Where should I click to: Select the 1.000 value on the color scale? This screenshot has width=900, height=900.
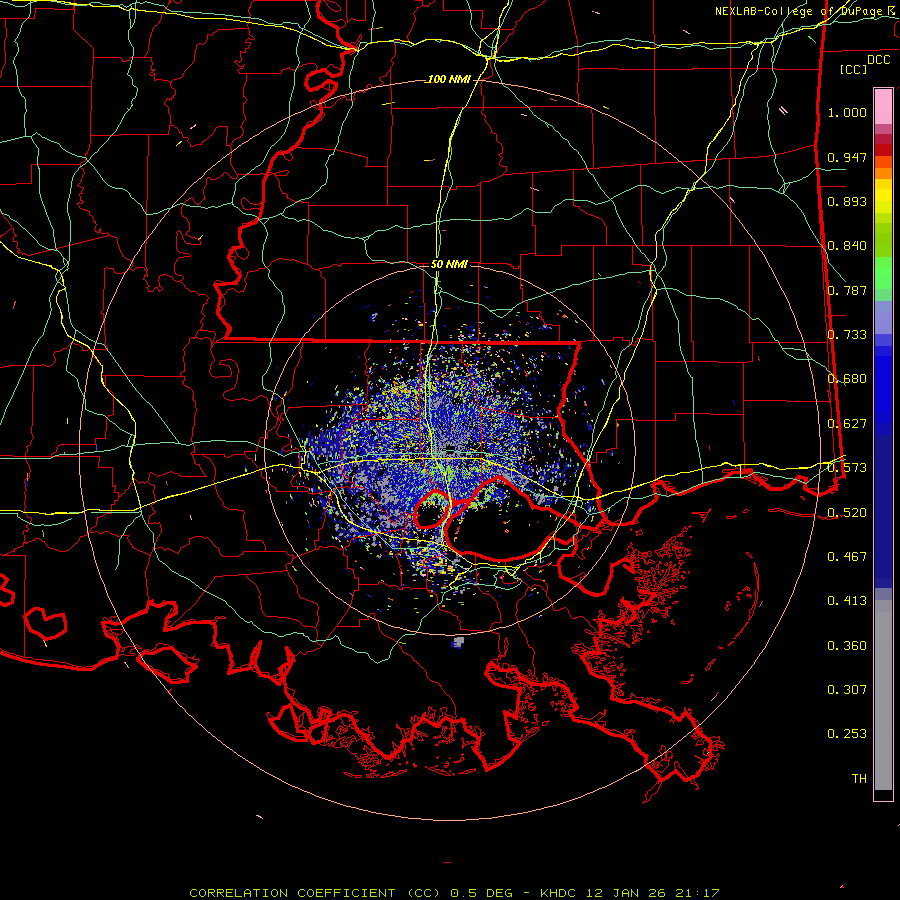pos(847,112)
